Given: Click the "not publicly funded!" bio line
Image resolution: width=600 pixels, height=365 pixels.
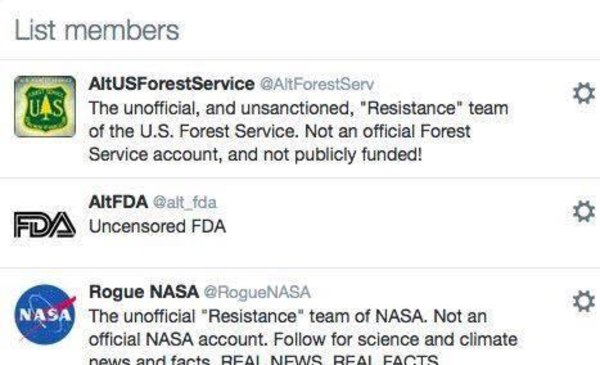Looking at the screenshot, I should [x=255, y=155].
